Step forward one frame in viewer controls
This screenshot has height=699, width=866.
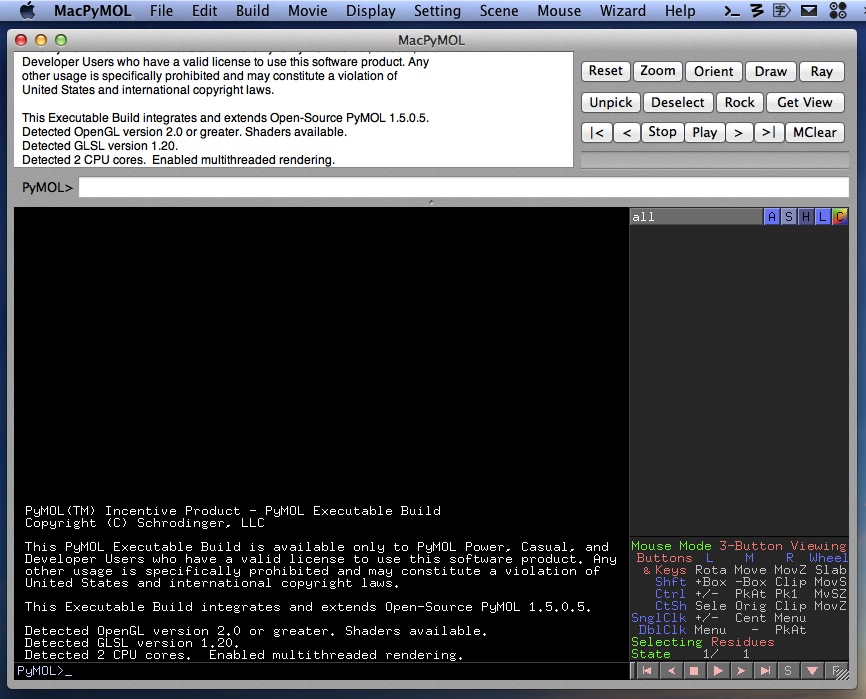click(741, 671)
